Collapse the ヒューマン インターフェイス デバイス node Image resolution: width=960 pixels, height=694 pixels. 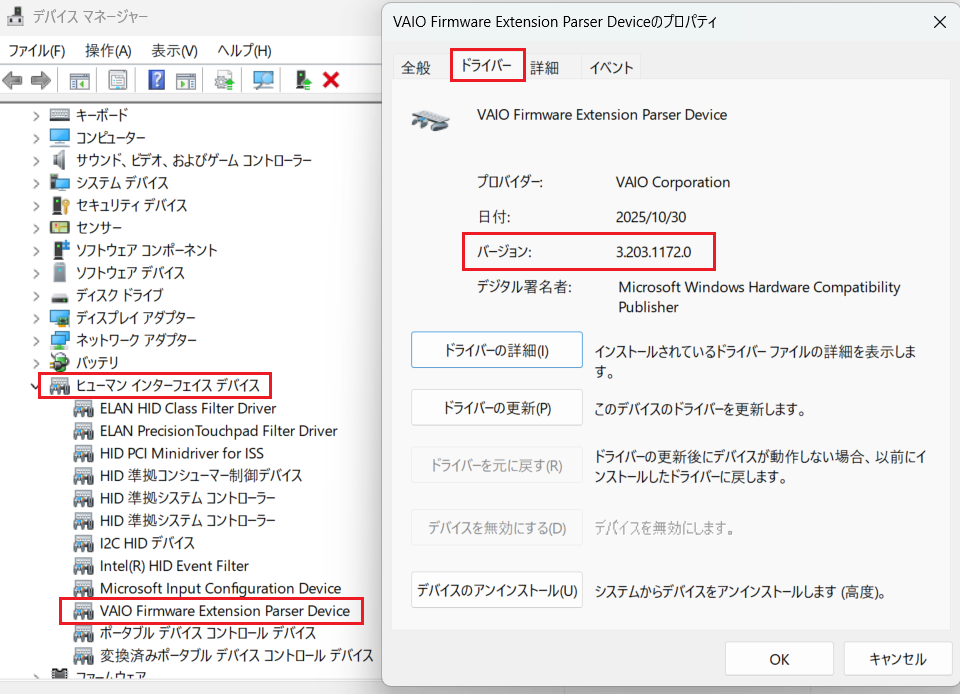37,386
